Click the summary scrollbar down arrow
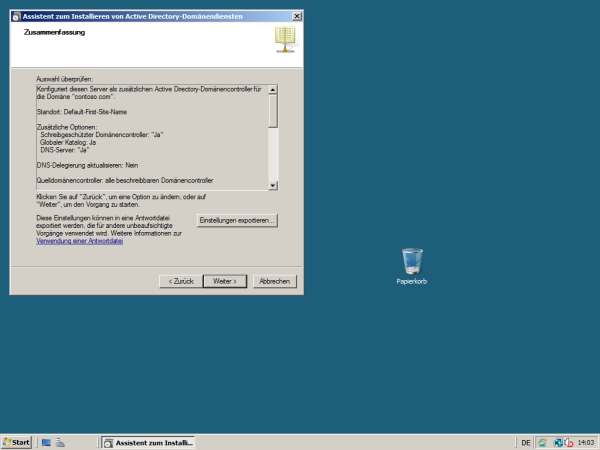600x450 pixels. point(272,186)
